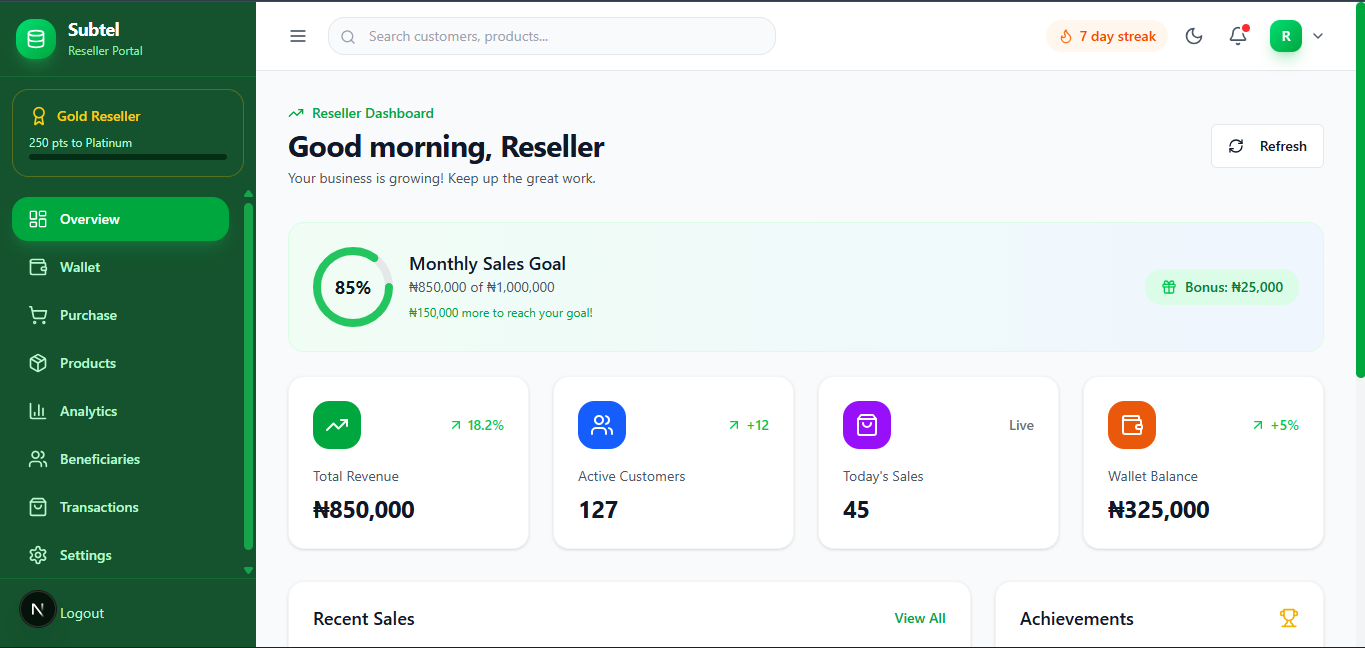Click the Subtel logo icon

pos(36,39)
